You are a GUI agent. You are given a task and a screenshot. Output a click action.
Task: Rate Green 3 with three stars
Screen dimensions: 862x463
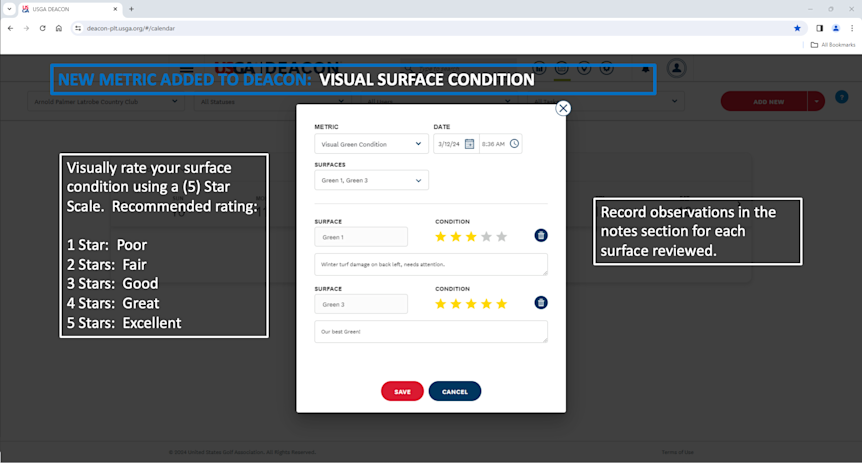coord(471,304)
